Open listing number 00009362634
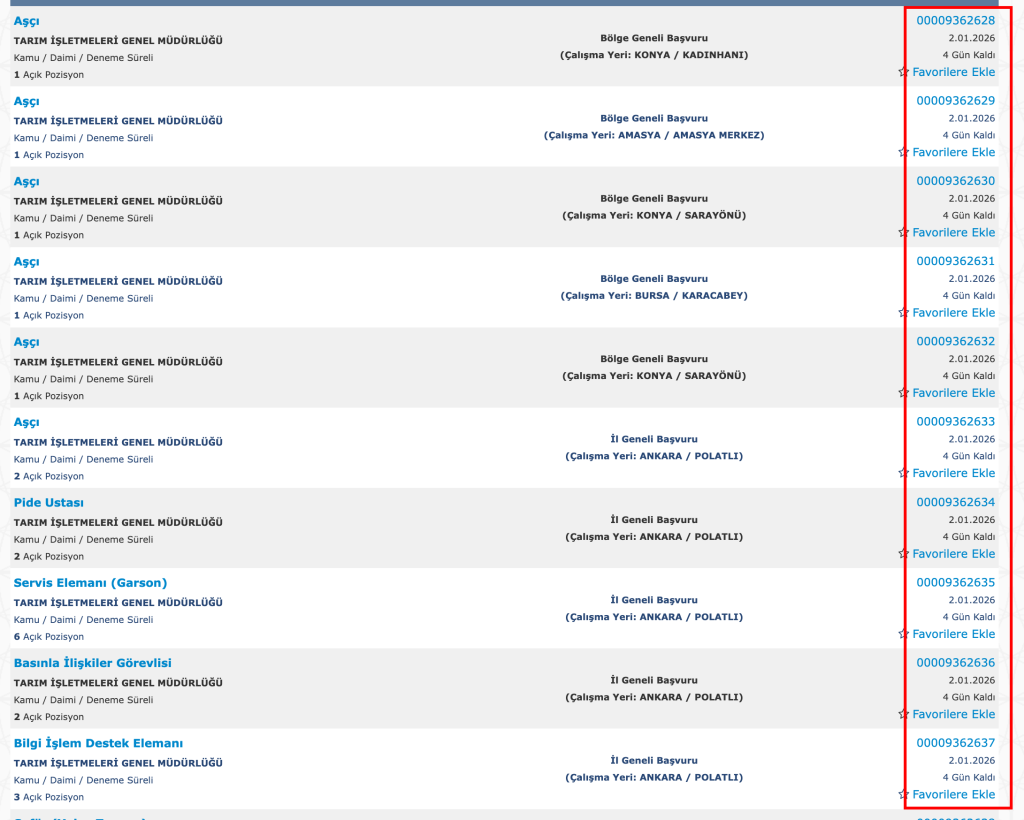Viewport: 1024px width, 820px height. [x=955, y=502]
